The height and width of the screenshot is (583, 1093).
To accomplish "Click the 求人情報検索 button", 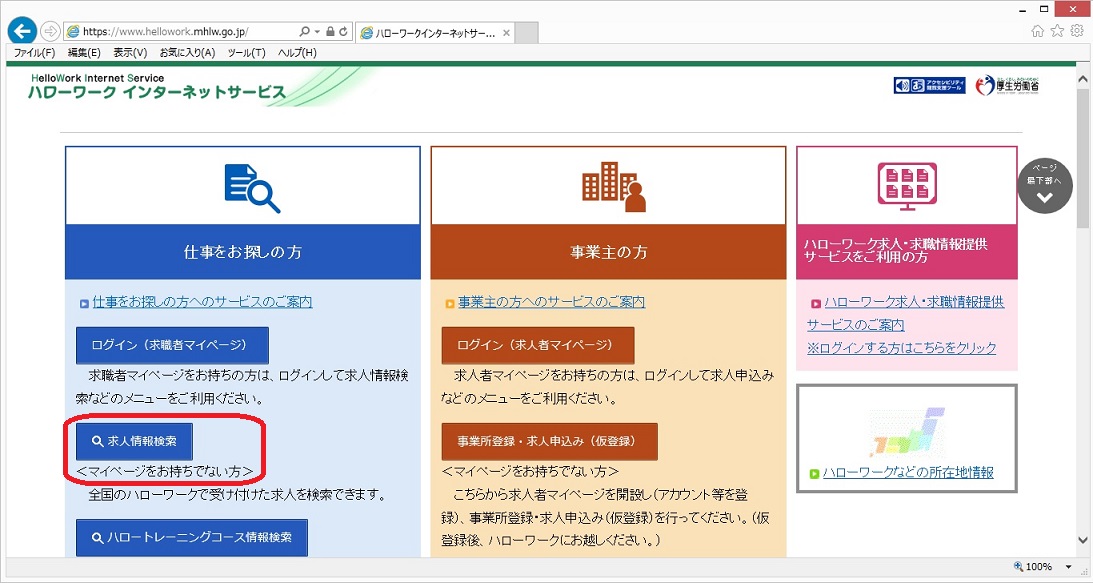I will point(135,441).
